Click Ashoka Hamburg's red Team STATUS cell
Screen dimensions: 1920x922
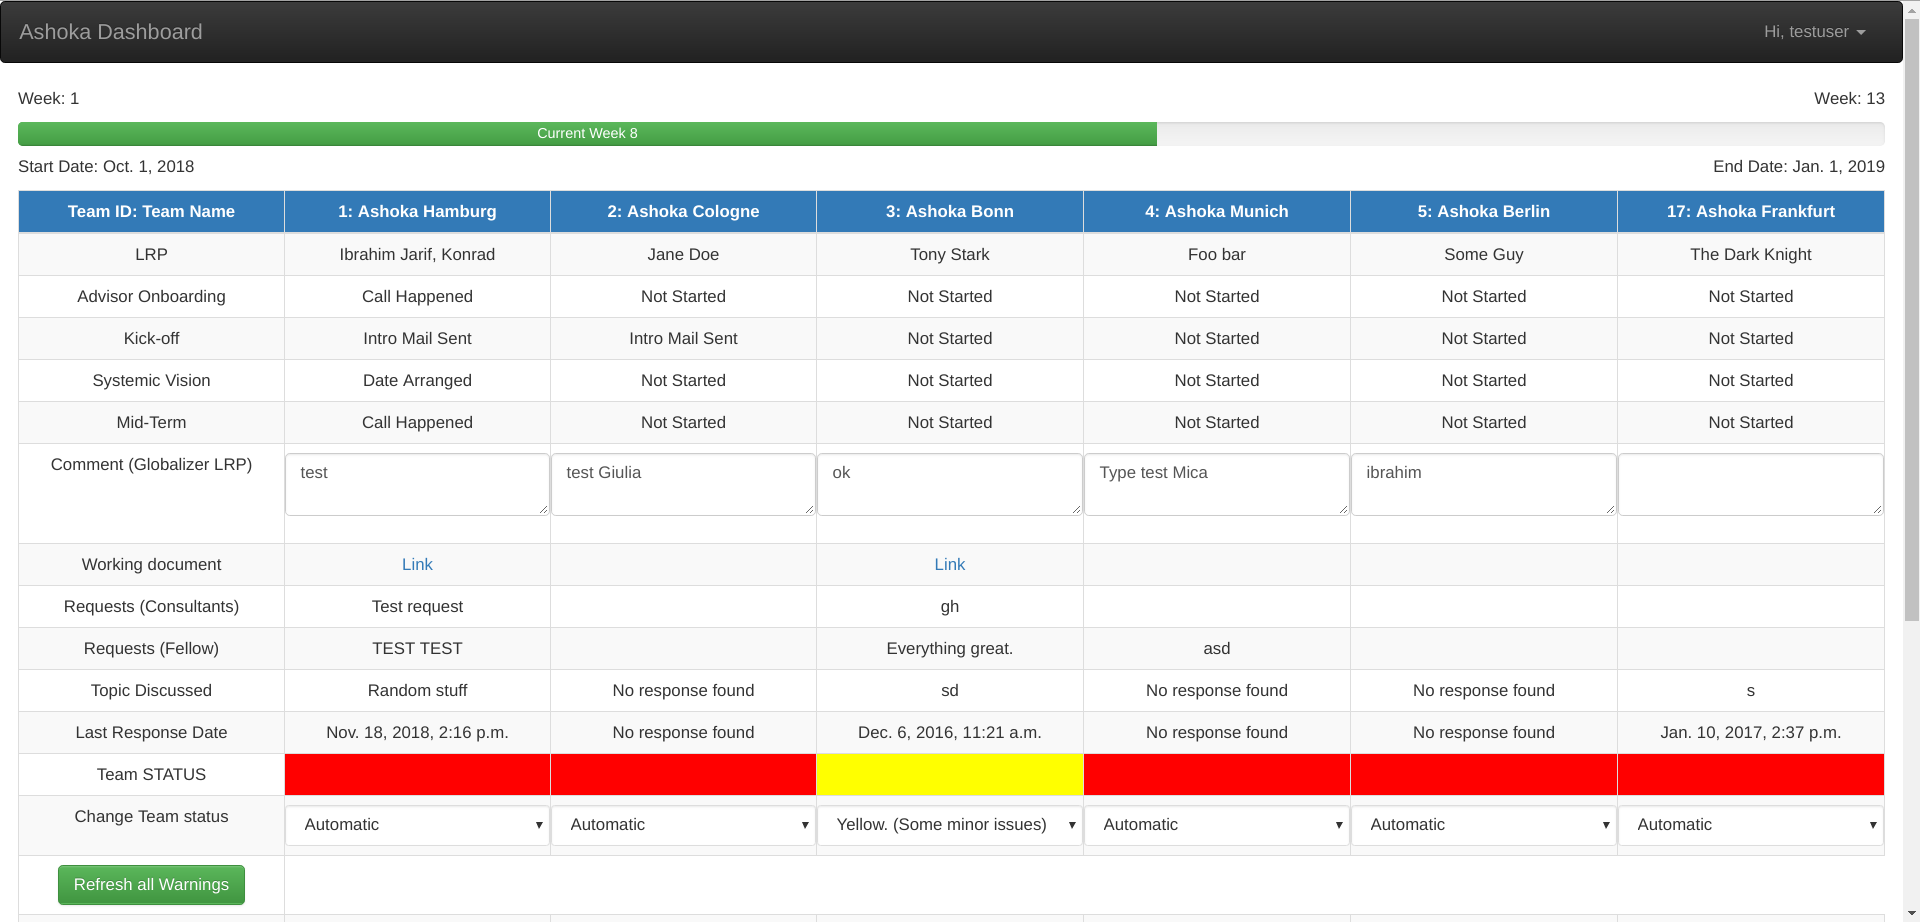coord(417,774)
